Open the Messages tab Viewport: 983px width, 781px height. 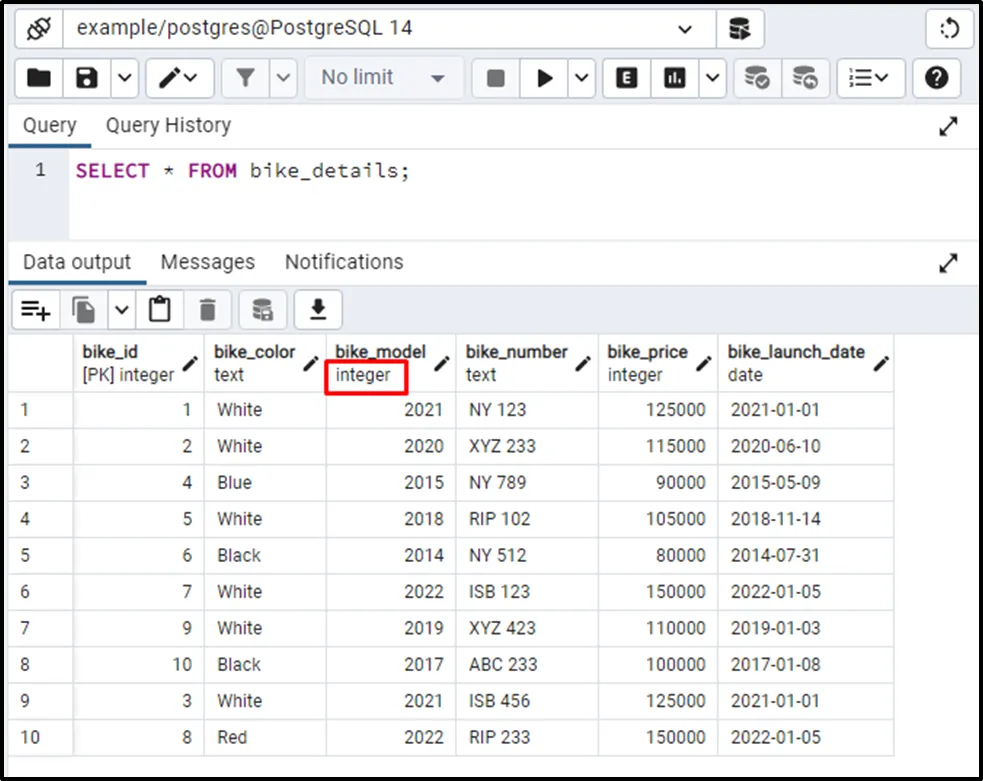(x=207, y=262)
